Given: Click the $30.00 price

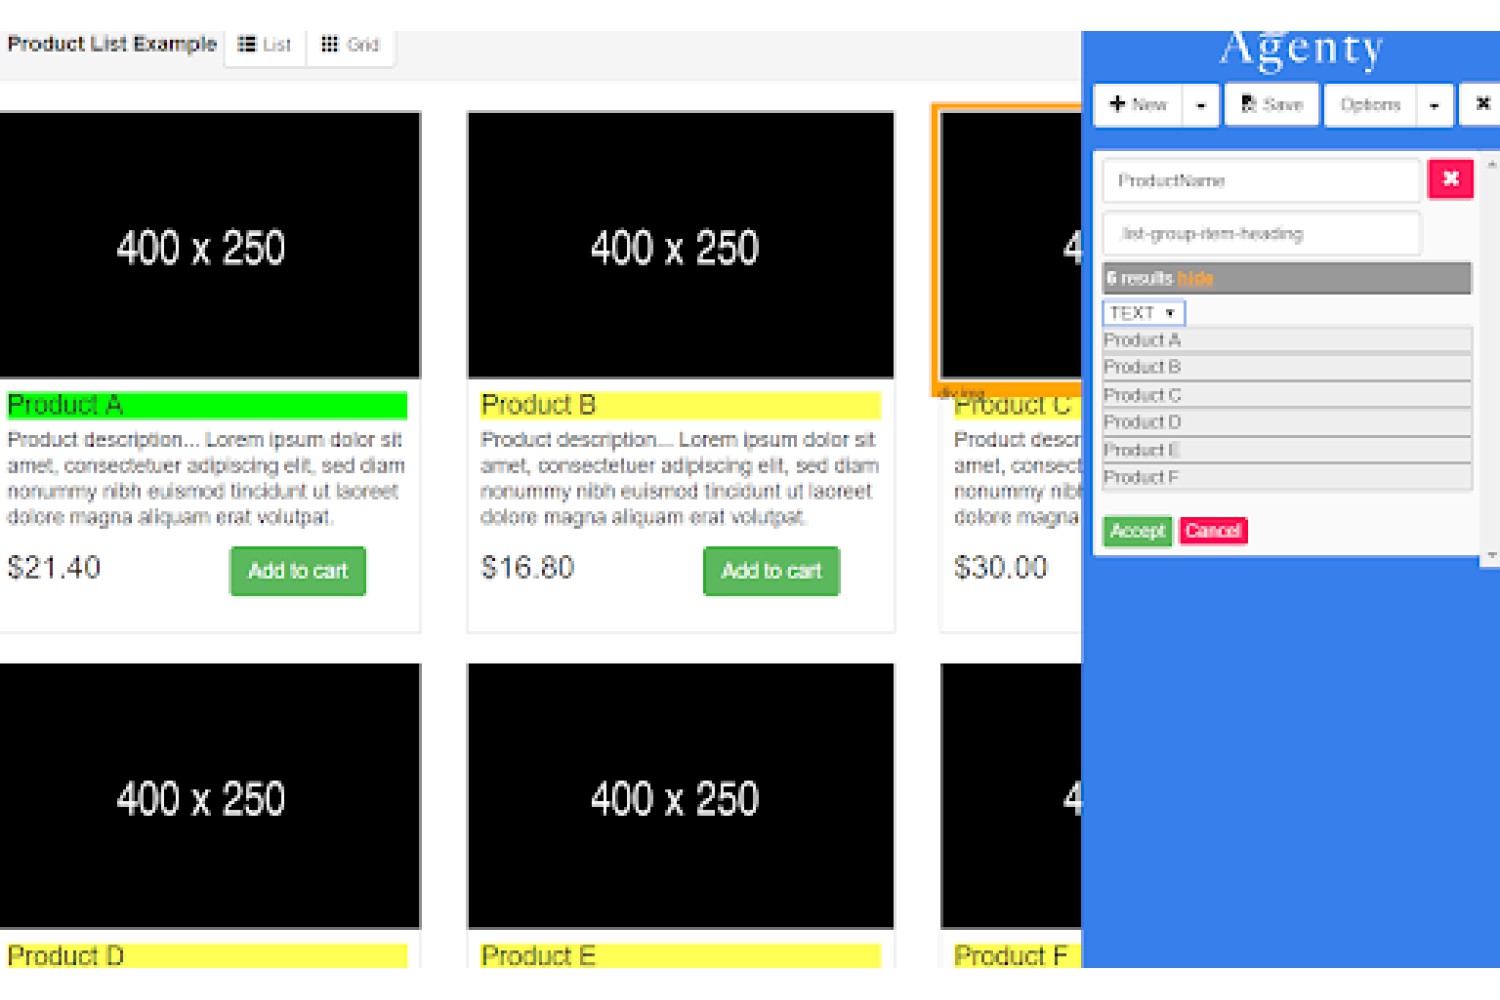Looking at the screenshot, I should click(x=1000, y=568).
